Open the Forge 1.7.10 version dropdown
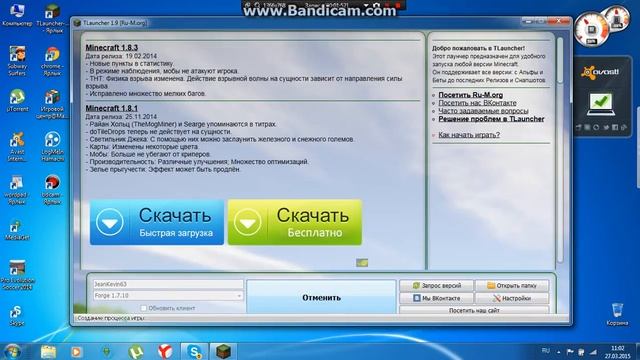The height and width of the screenshot is (360, 640). pos(168,295)
